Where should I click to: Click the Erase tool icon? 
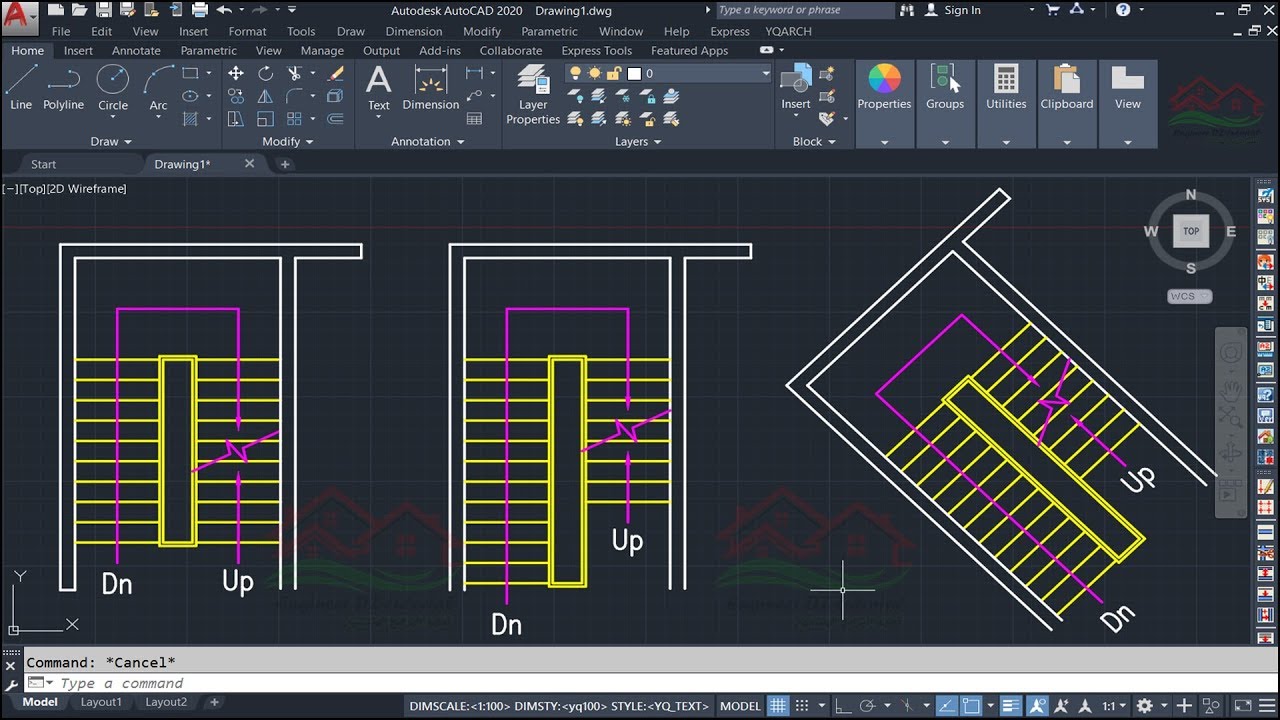(336, 73)
